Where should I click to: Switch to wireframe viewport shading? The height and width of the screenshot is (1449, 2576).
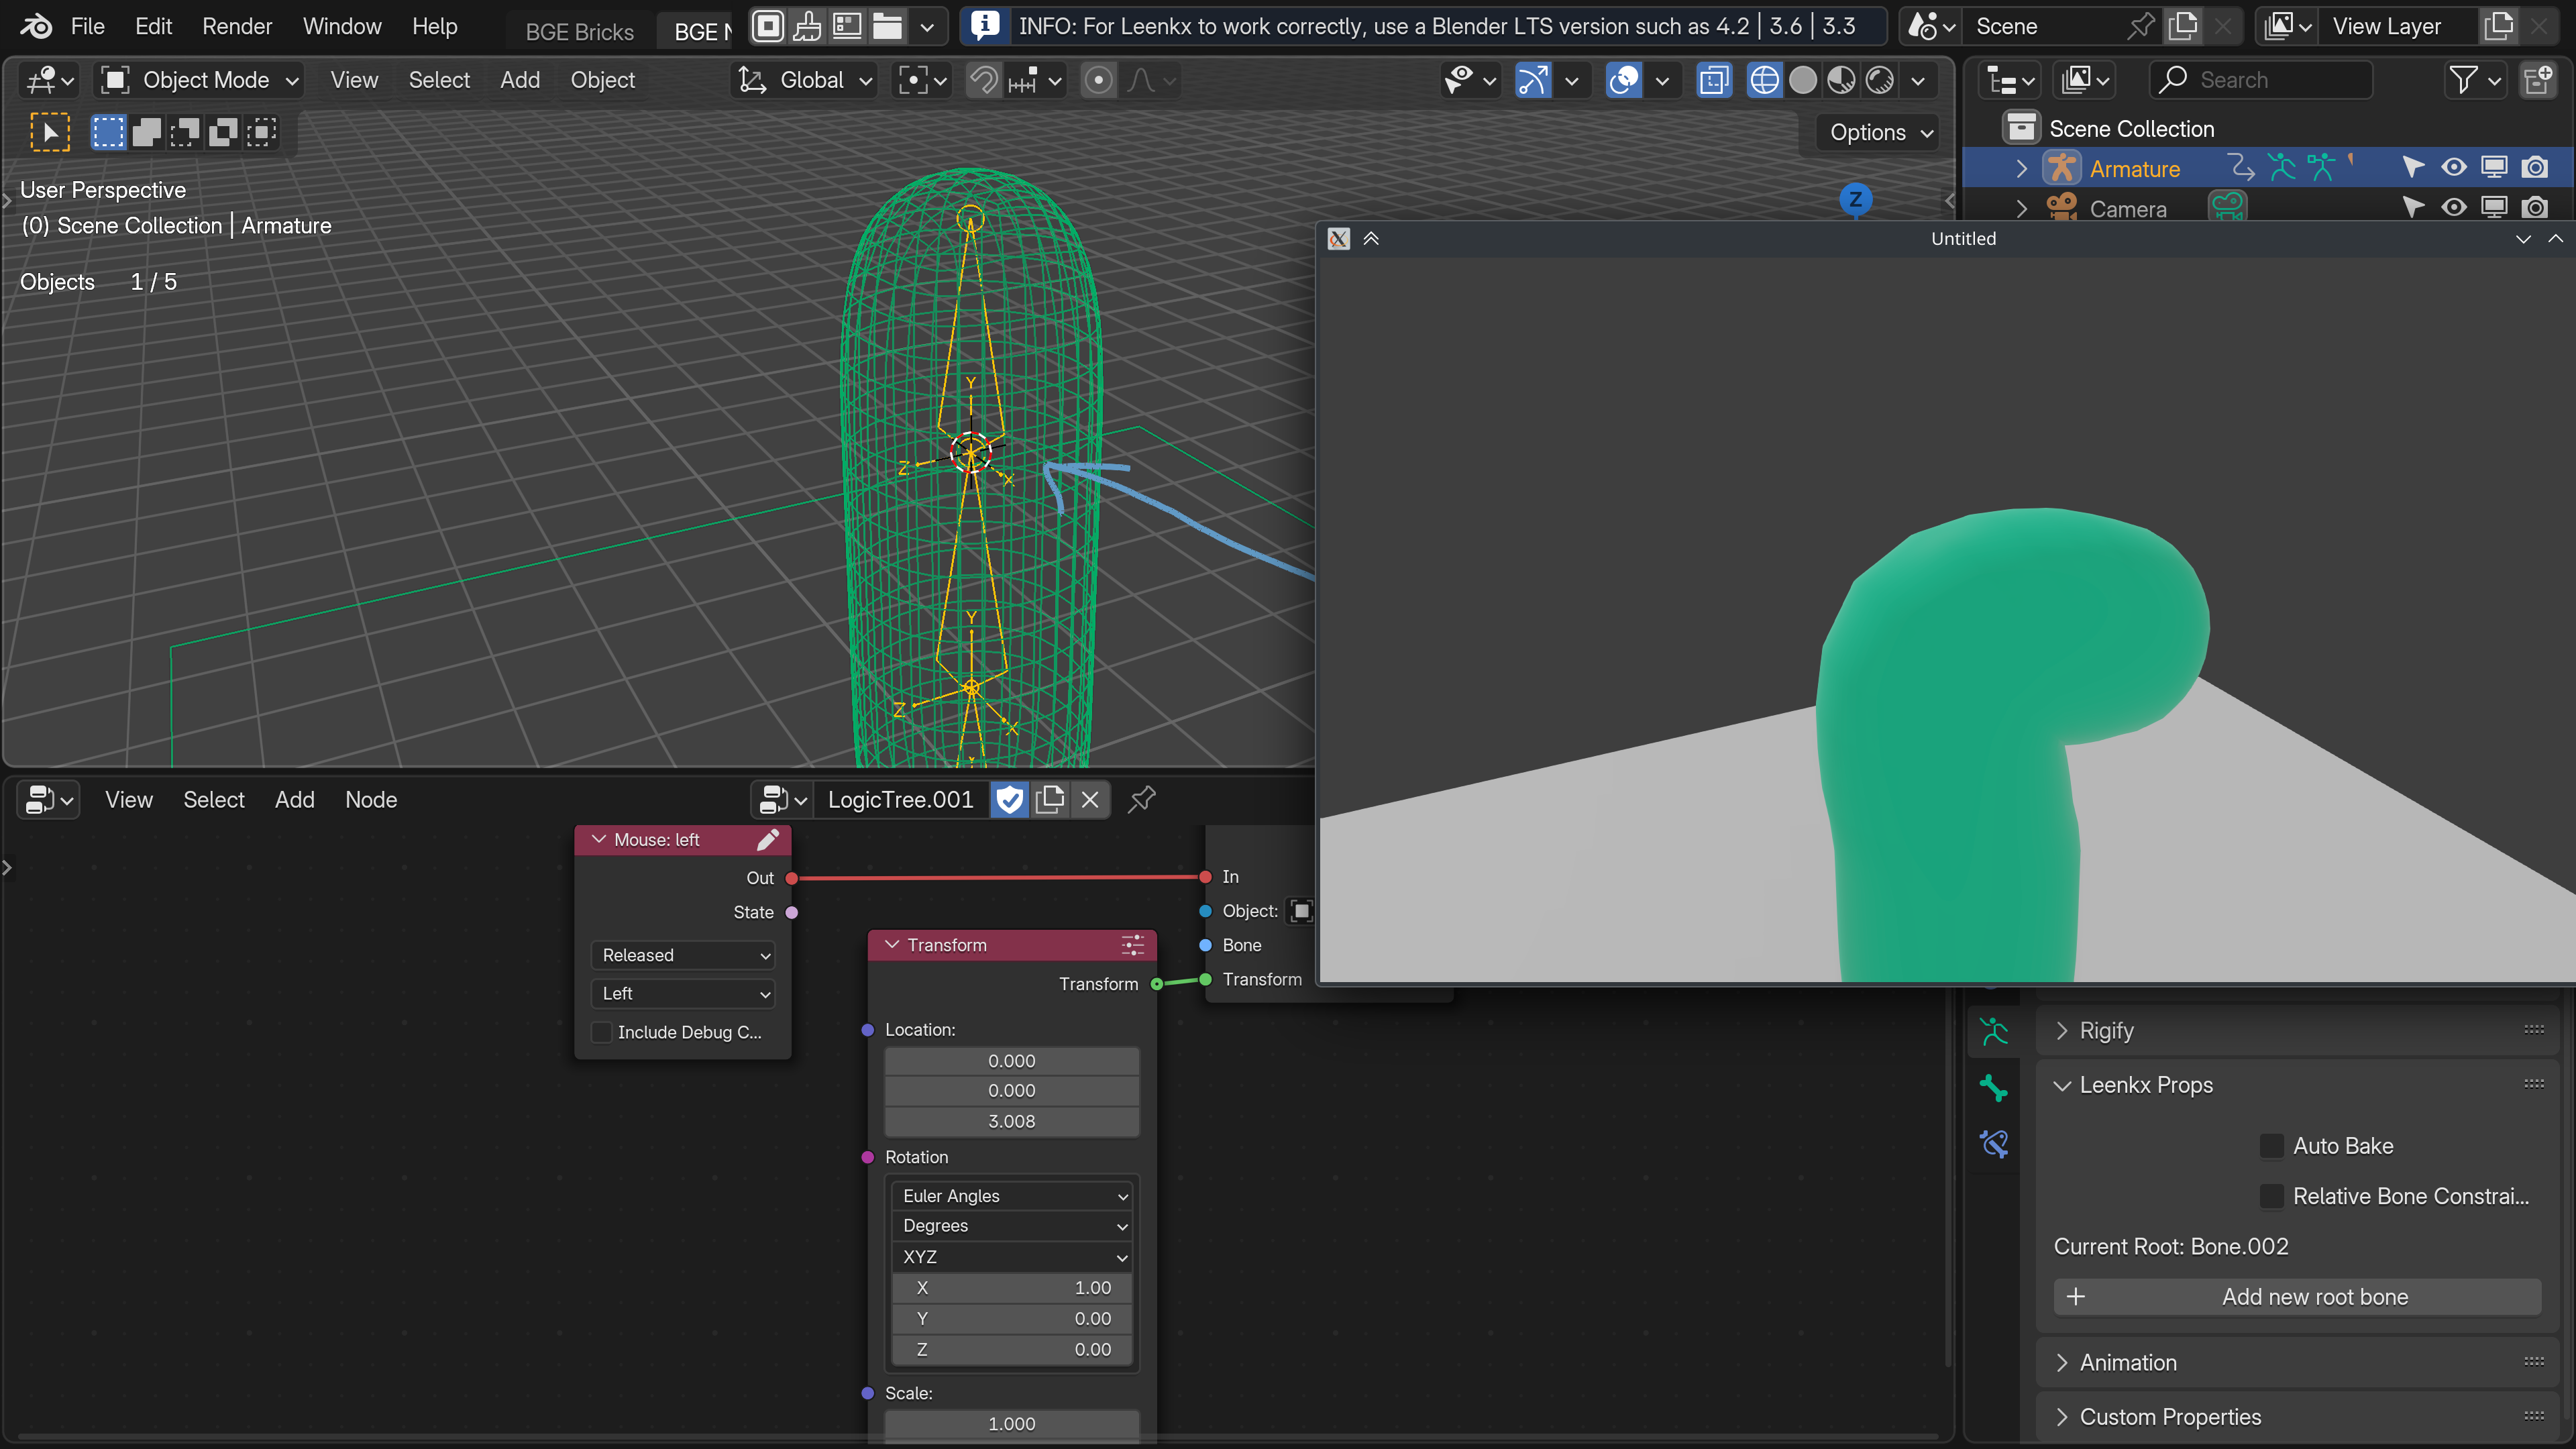coord(1764,80)
